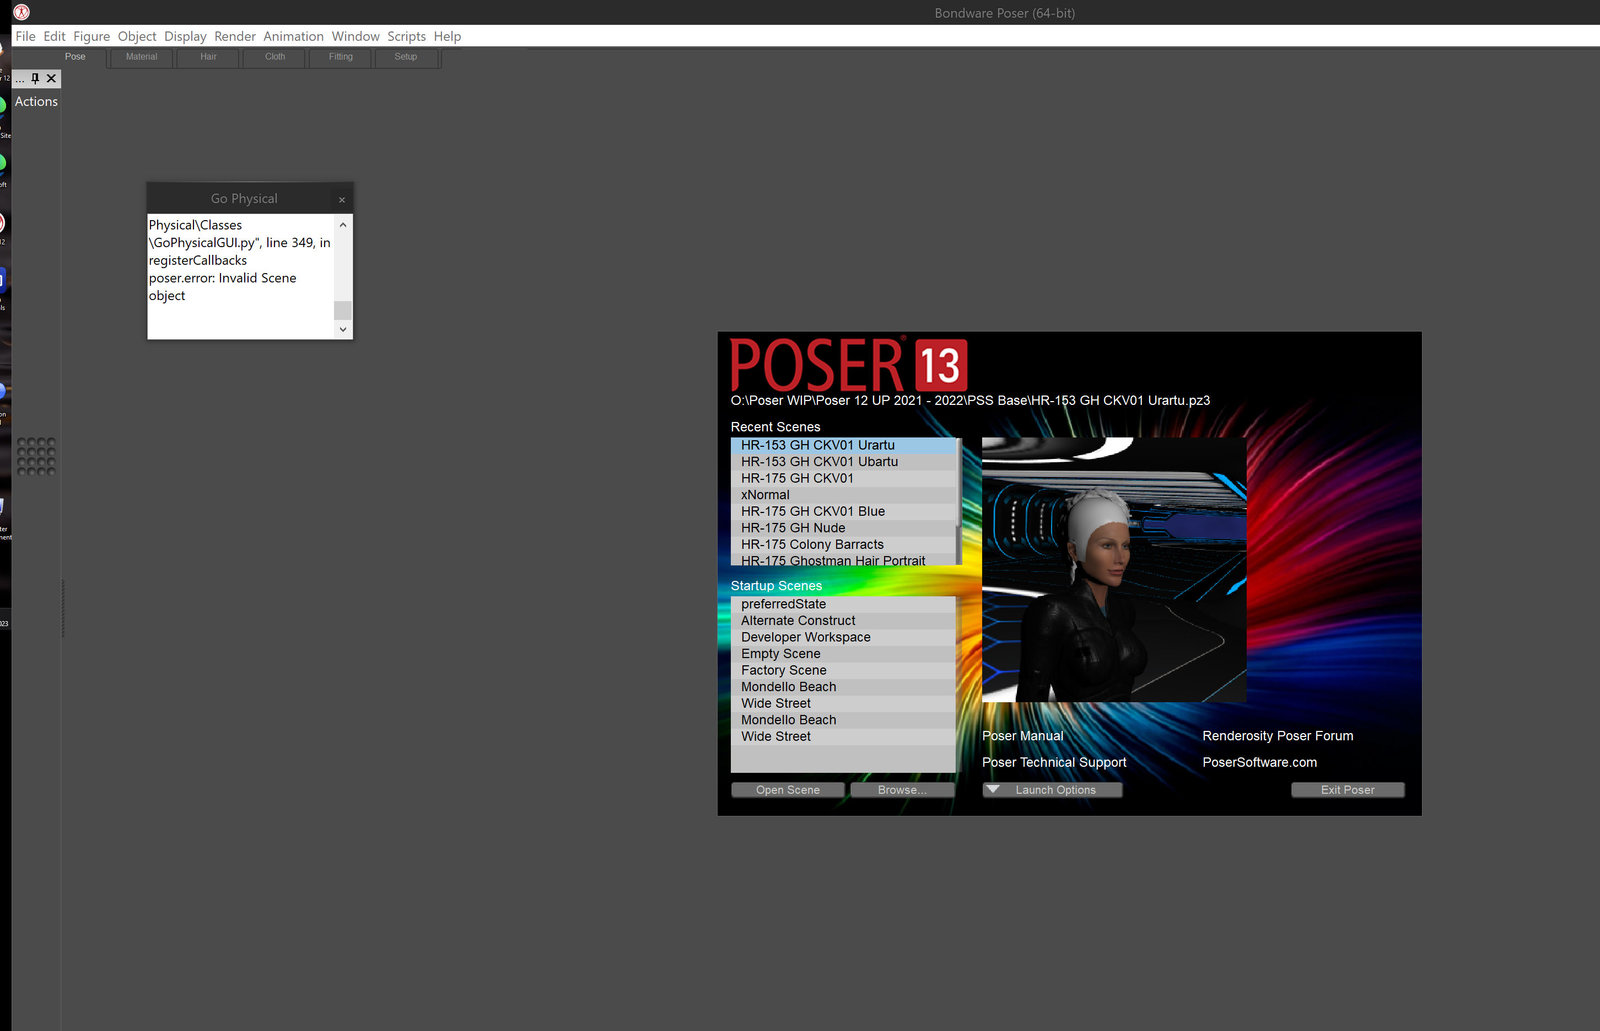Switch to the Cloth room tab

tap(275, 57)
